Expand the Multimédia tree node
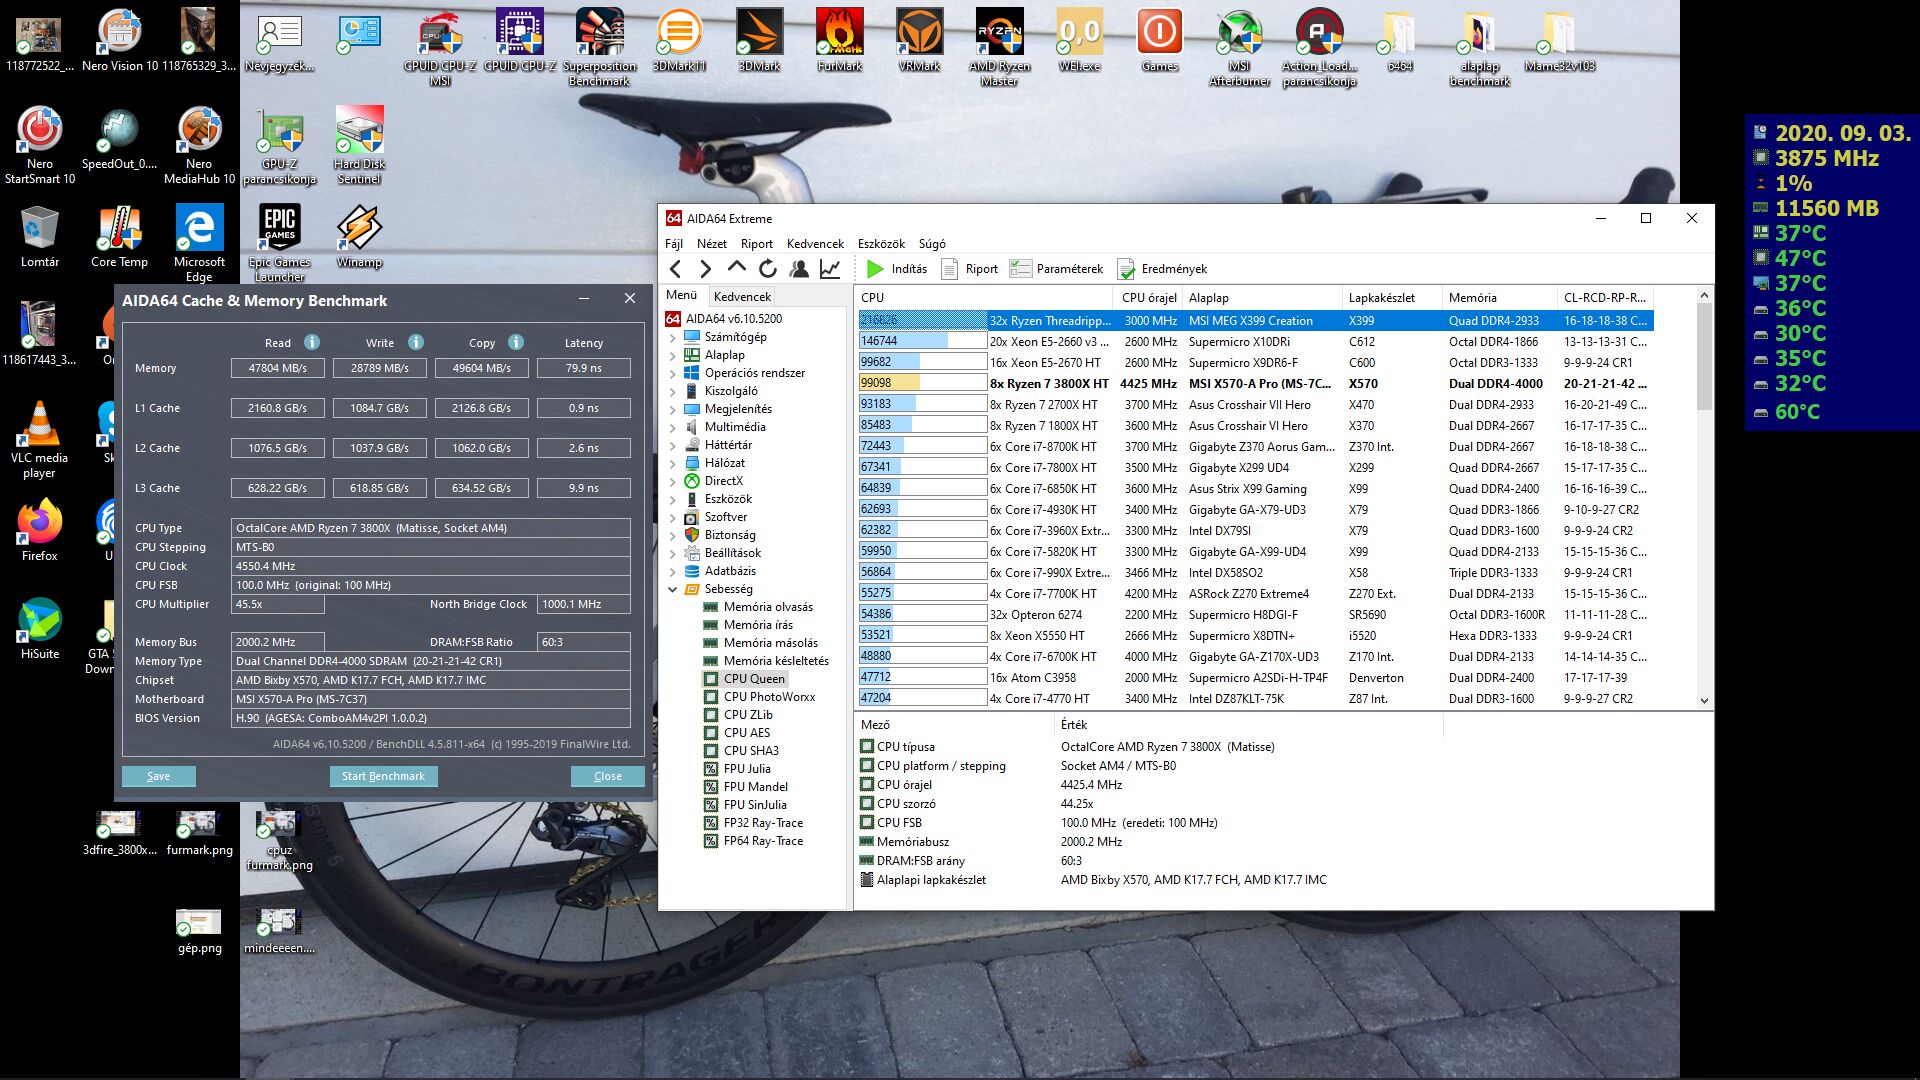 (673, 427)
